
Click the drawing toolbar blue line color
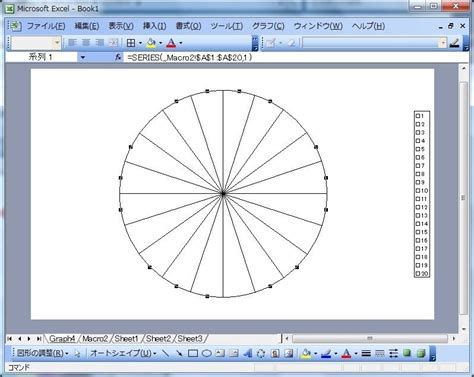pos(326,353)
